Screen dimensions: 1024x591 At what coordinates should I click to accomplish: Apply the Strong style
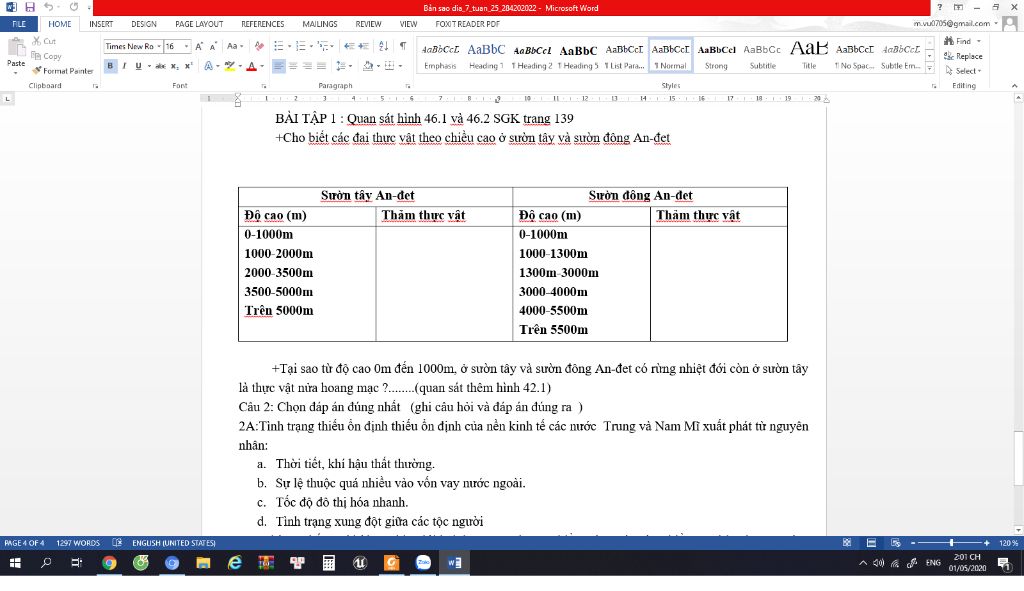[716, 56]
